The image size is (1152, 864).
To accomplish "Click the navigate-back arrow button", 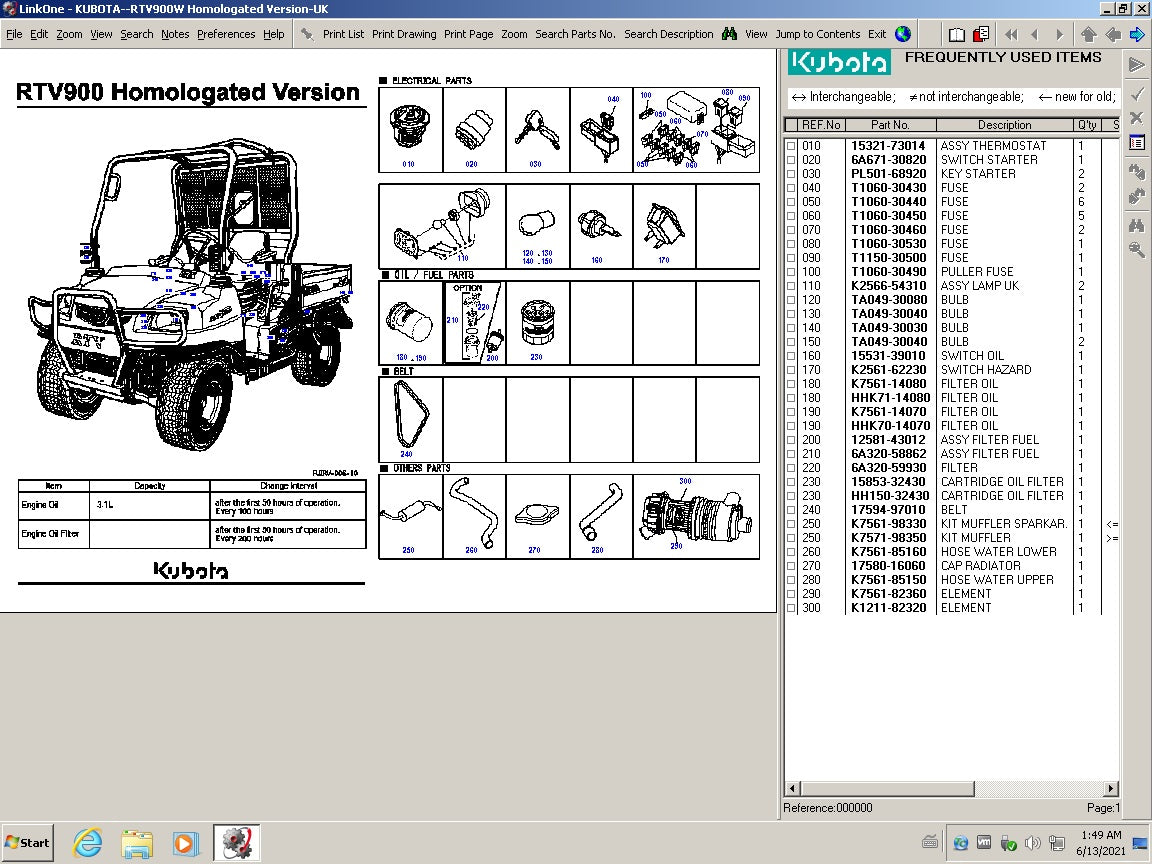I will click(1114, 33).
